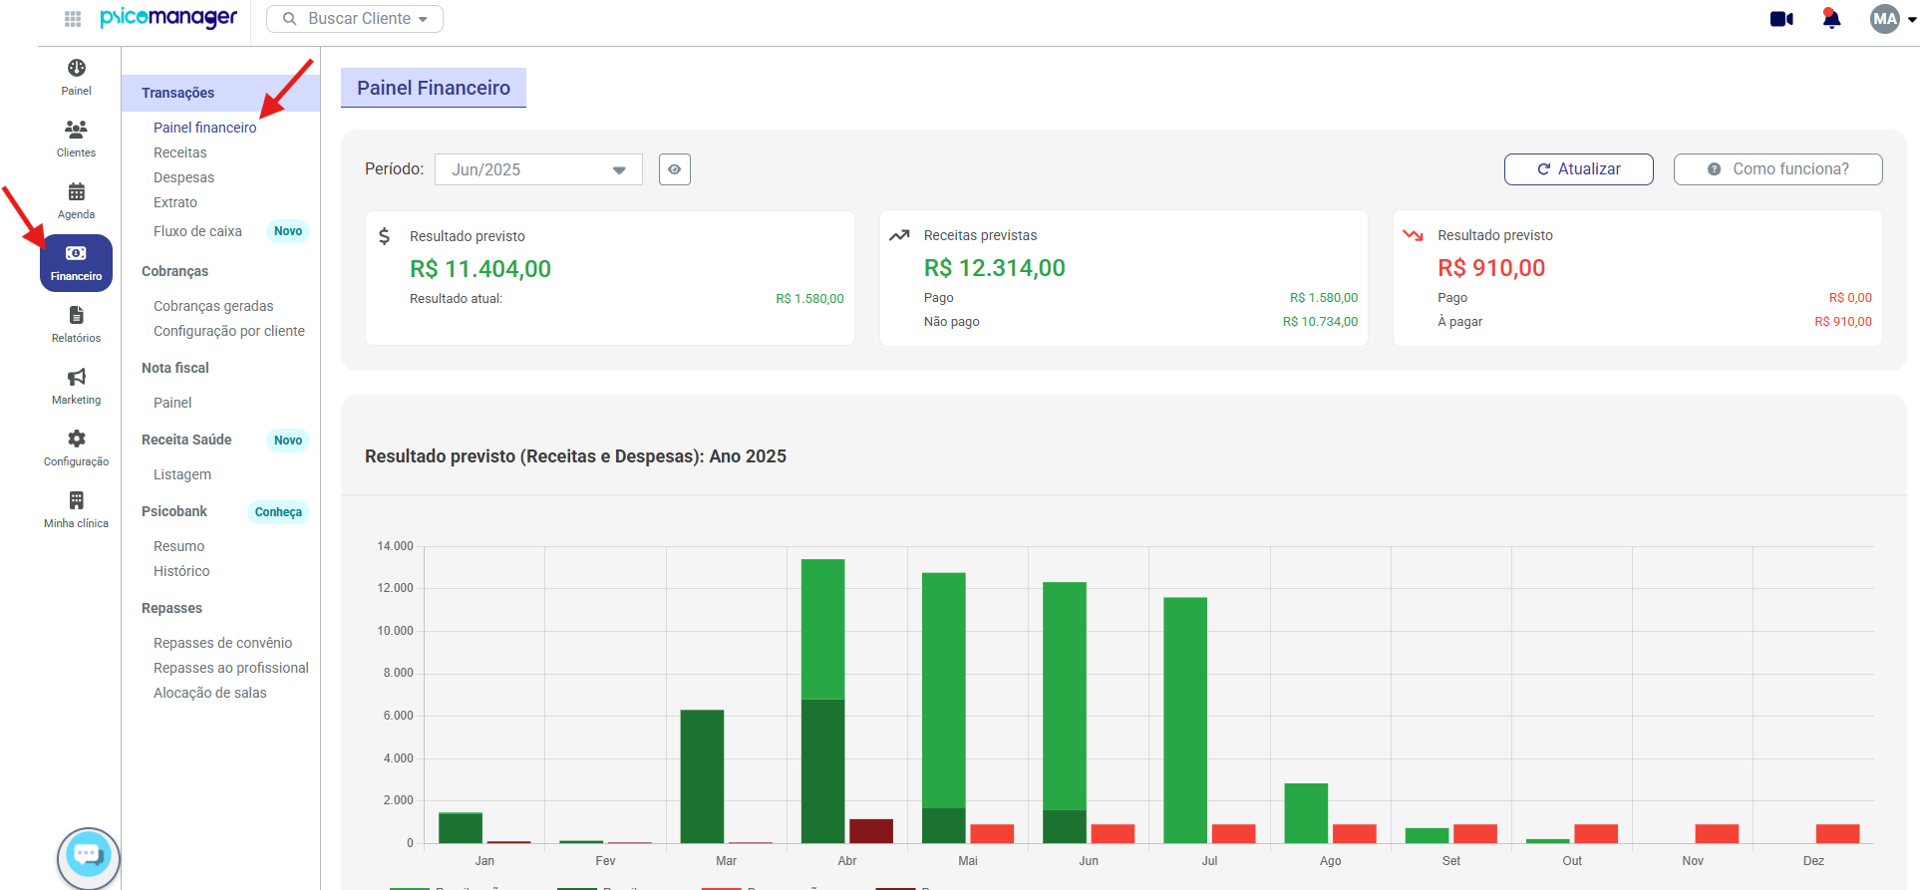Click the Conheça badge next to Psicobank

pyautogui.click(x=278, y=512)
